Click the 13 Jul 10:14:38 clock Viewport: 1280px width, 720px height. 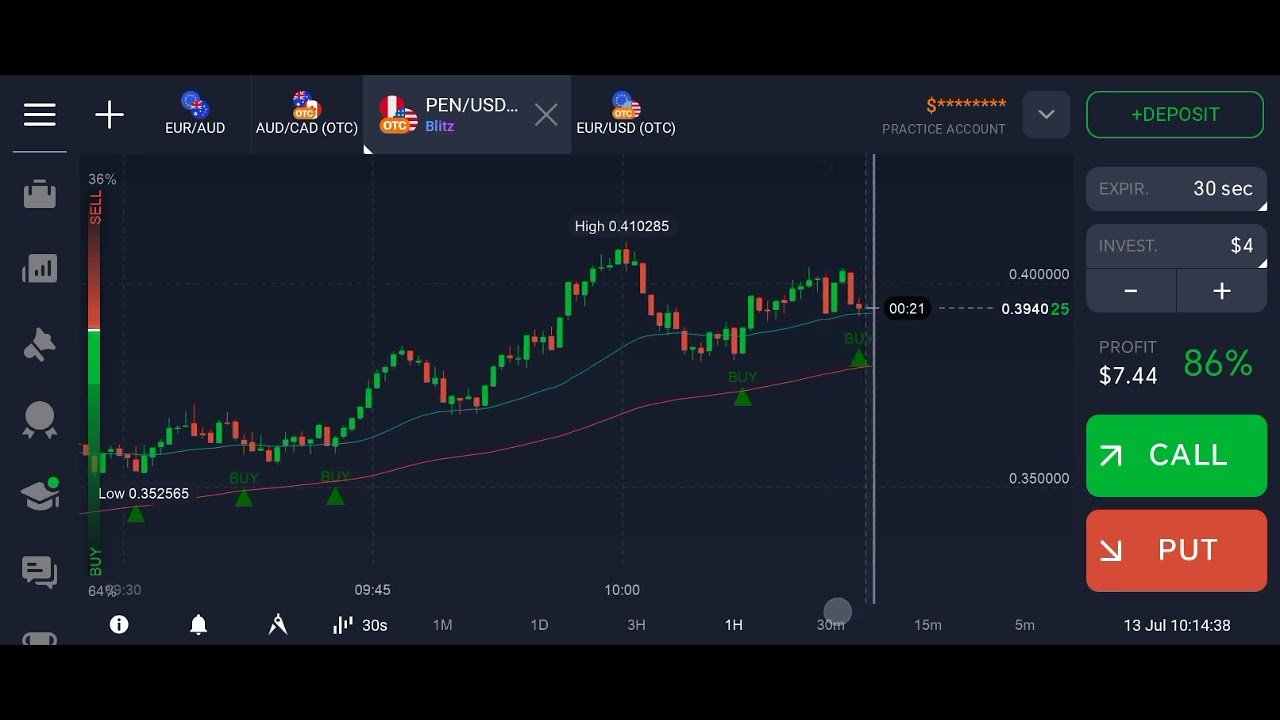[1177, 625]
